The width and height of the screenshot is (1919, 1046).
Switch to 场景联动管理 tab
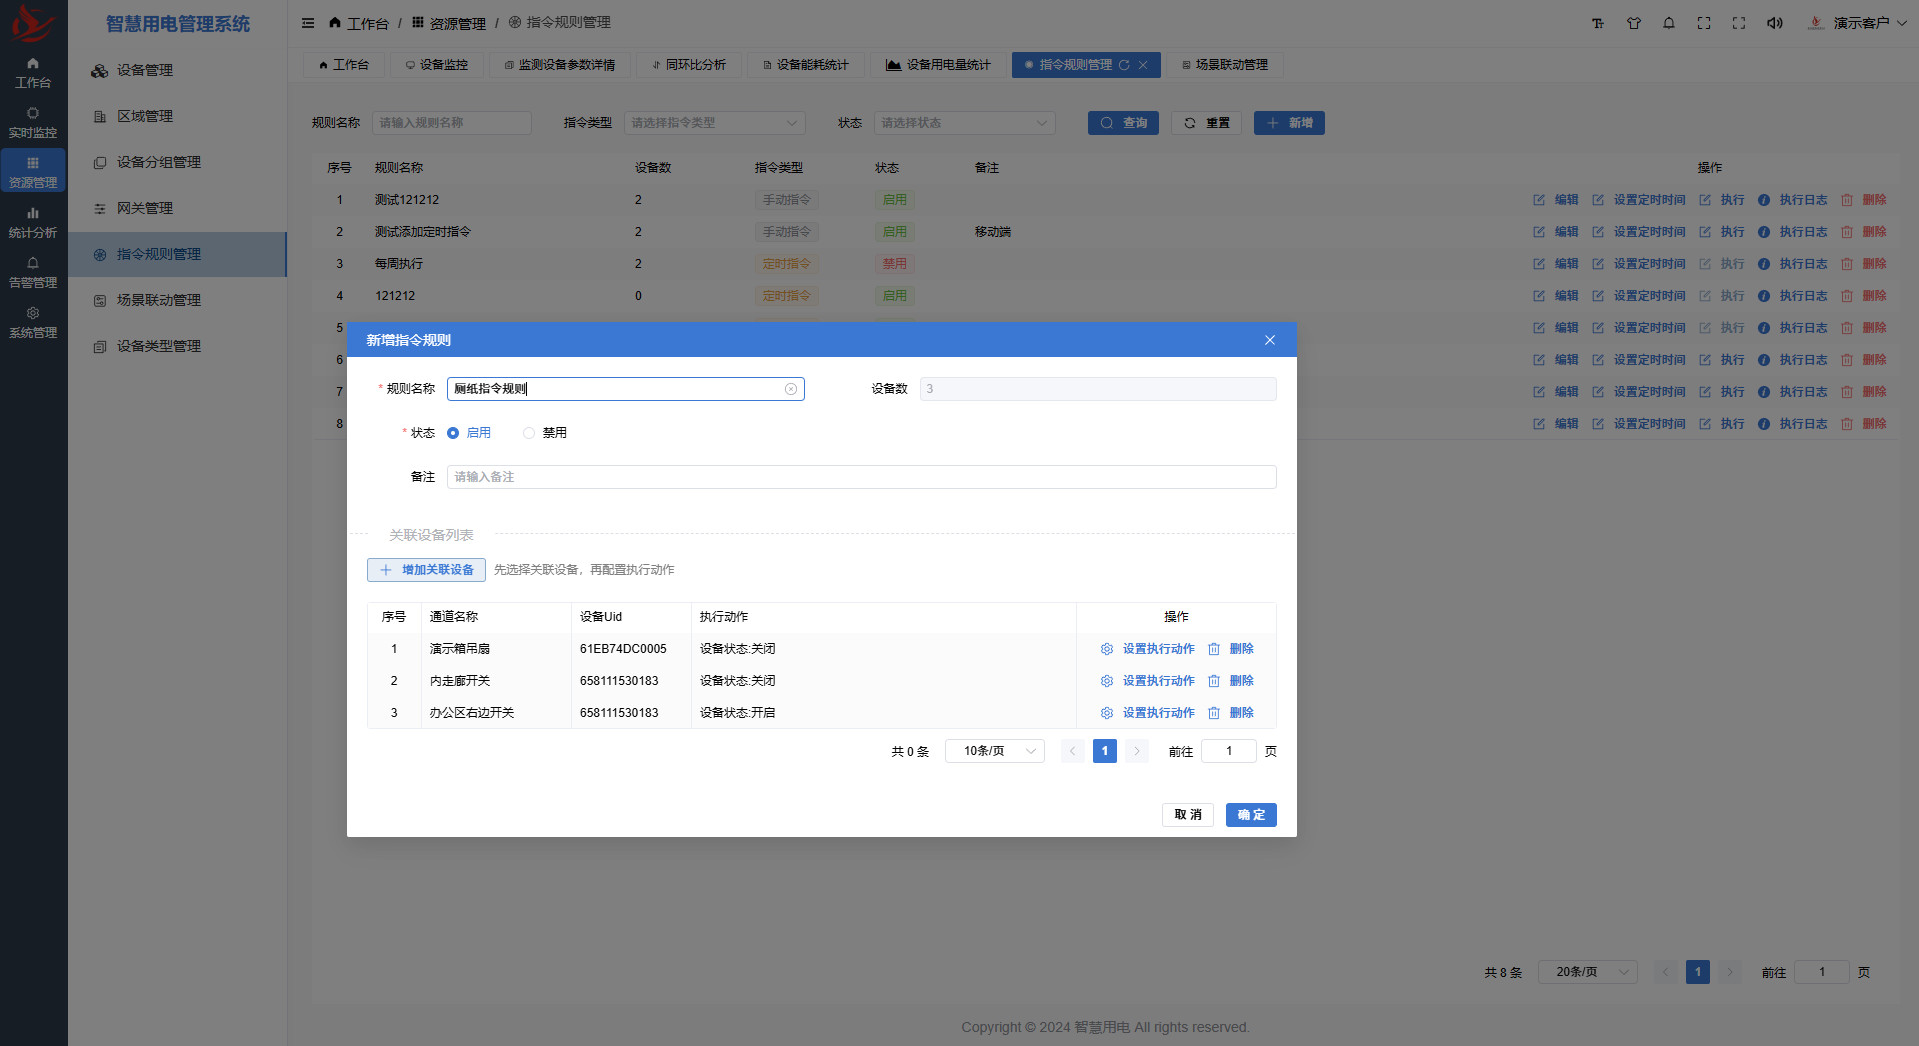point(1225,65)
